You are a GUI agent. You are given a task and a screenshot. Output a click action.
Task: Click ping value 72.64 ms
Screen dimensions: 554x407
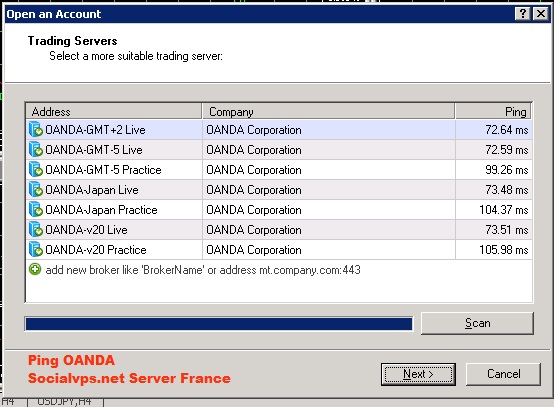(507, 130)
